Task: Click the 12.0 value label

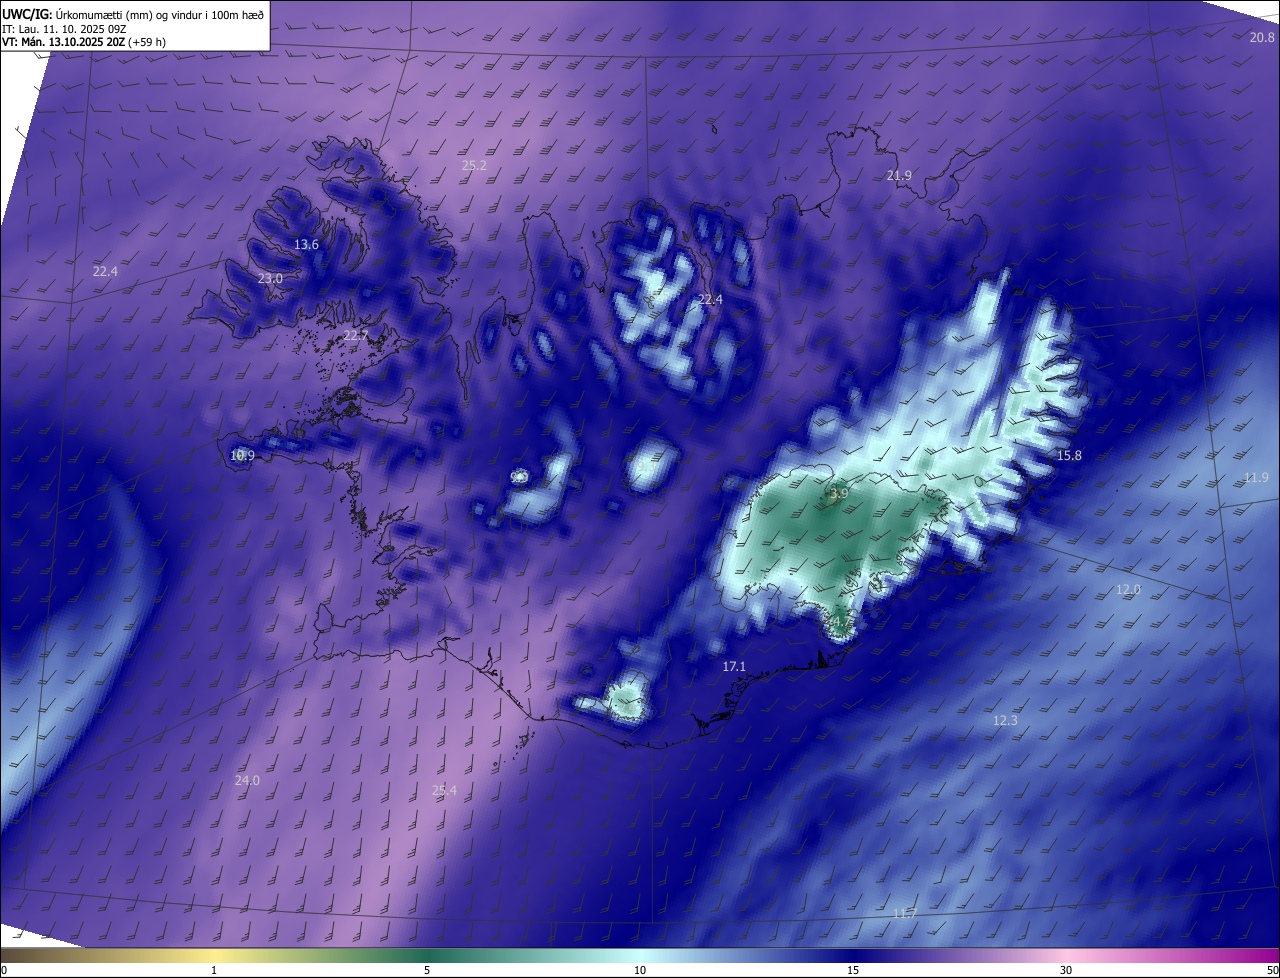Action: pos(1128,590)
